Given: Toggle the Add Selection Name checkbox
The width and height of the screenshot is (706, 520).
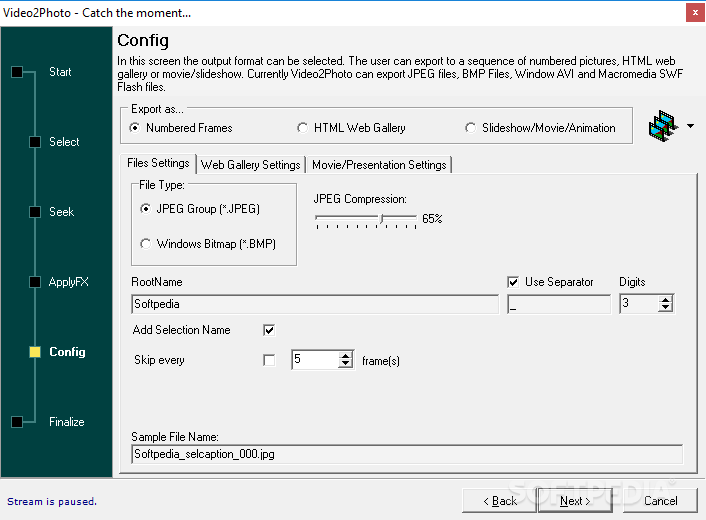Looking at the screenshot, I should (x=269, y=330).
